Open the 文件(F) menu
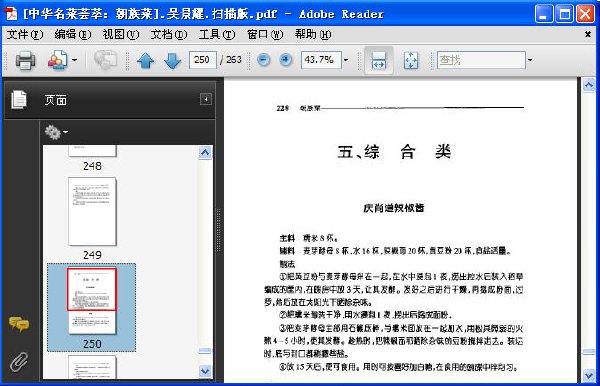 point(25,35)
